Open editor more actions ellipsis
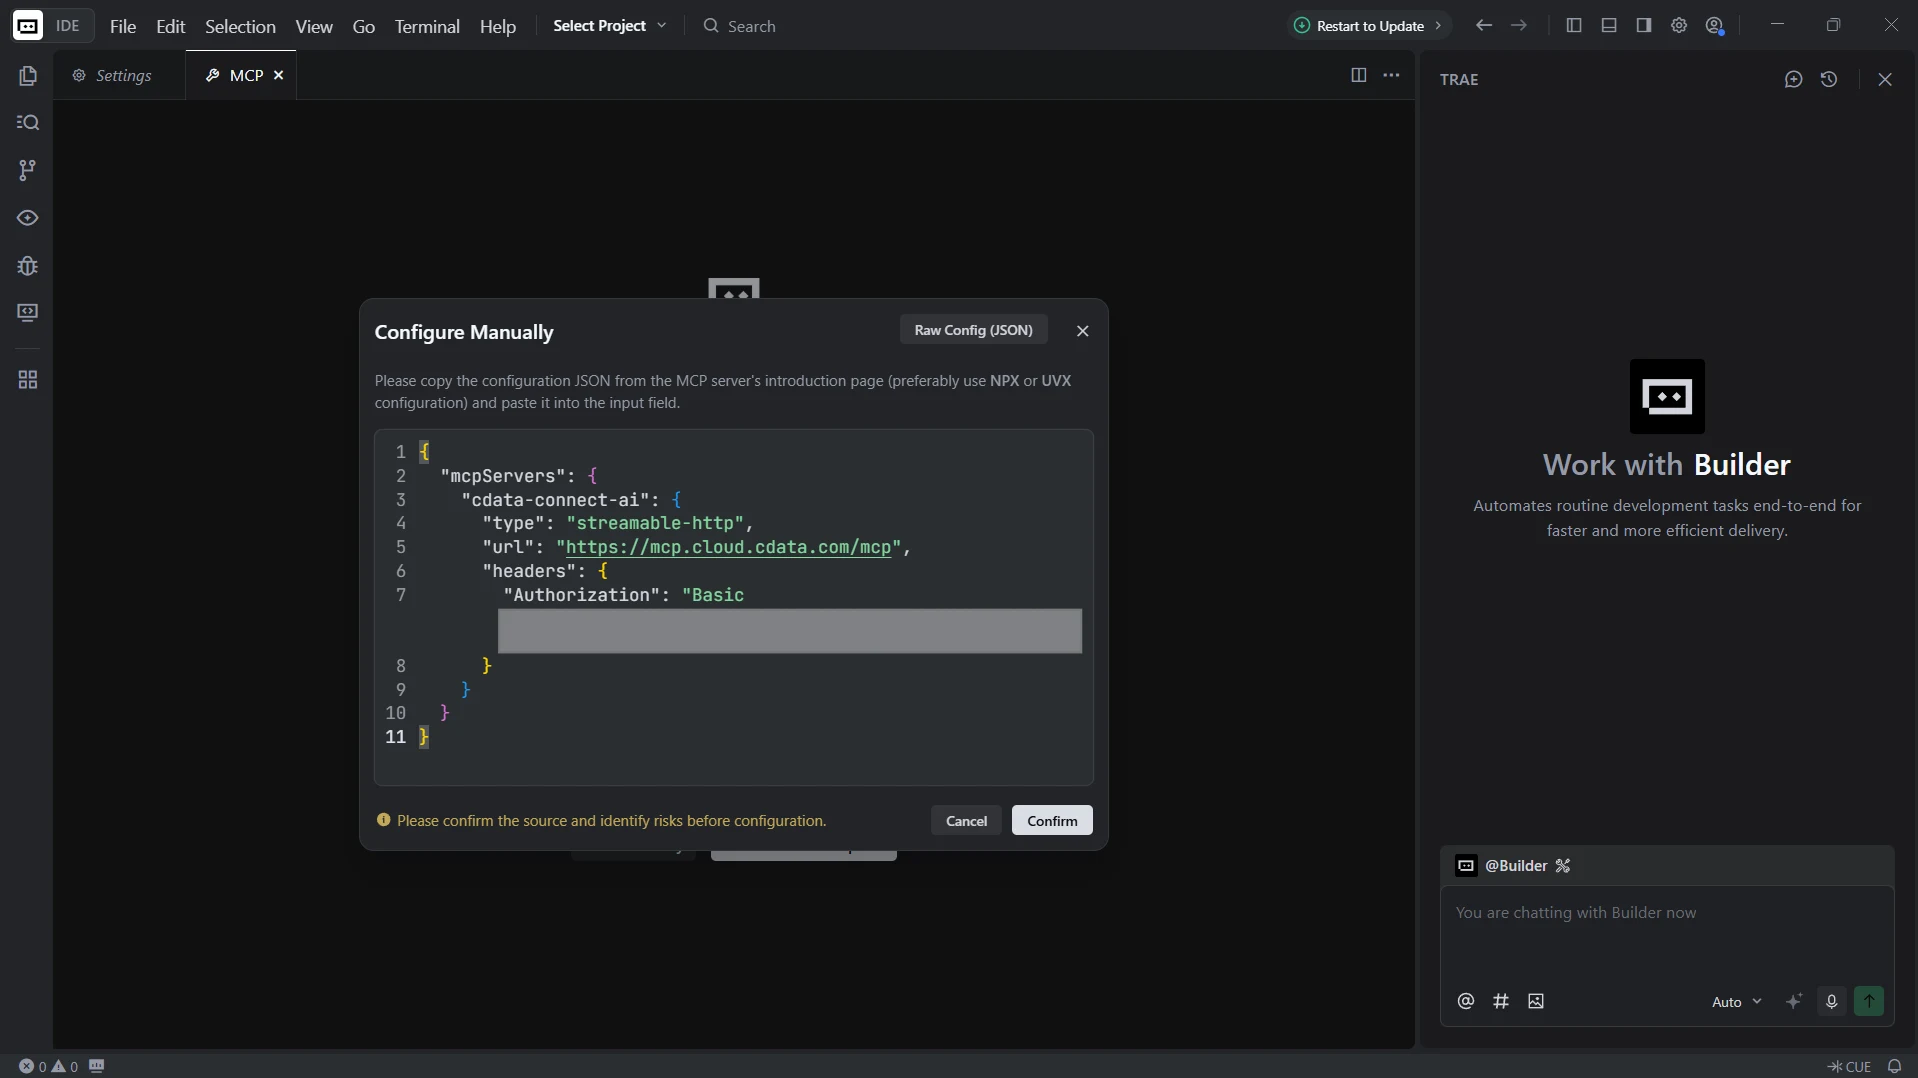 [1391, 75]
